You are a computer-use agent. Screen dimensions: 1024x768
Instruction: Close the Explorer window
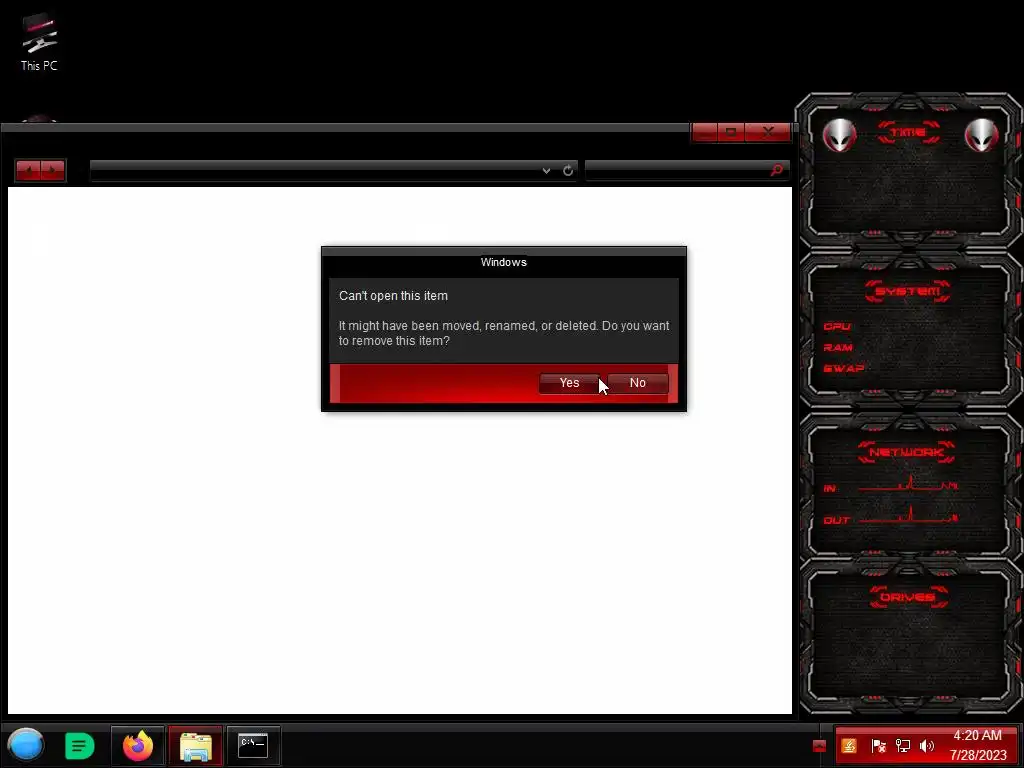[x=768, y=133]
